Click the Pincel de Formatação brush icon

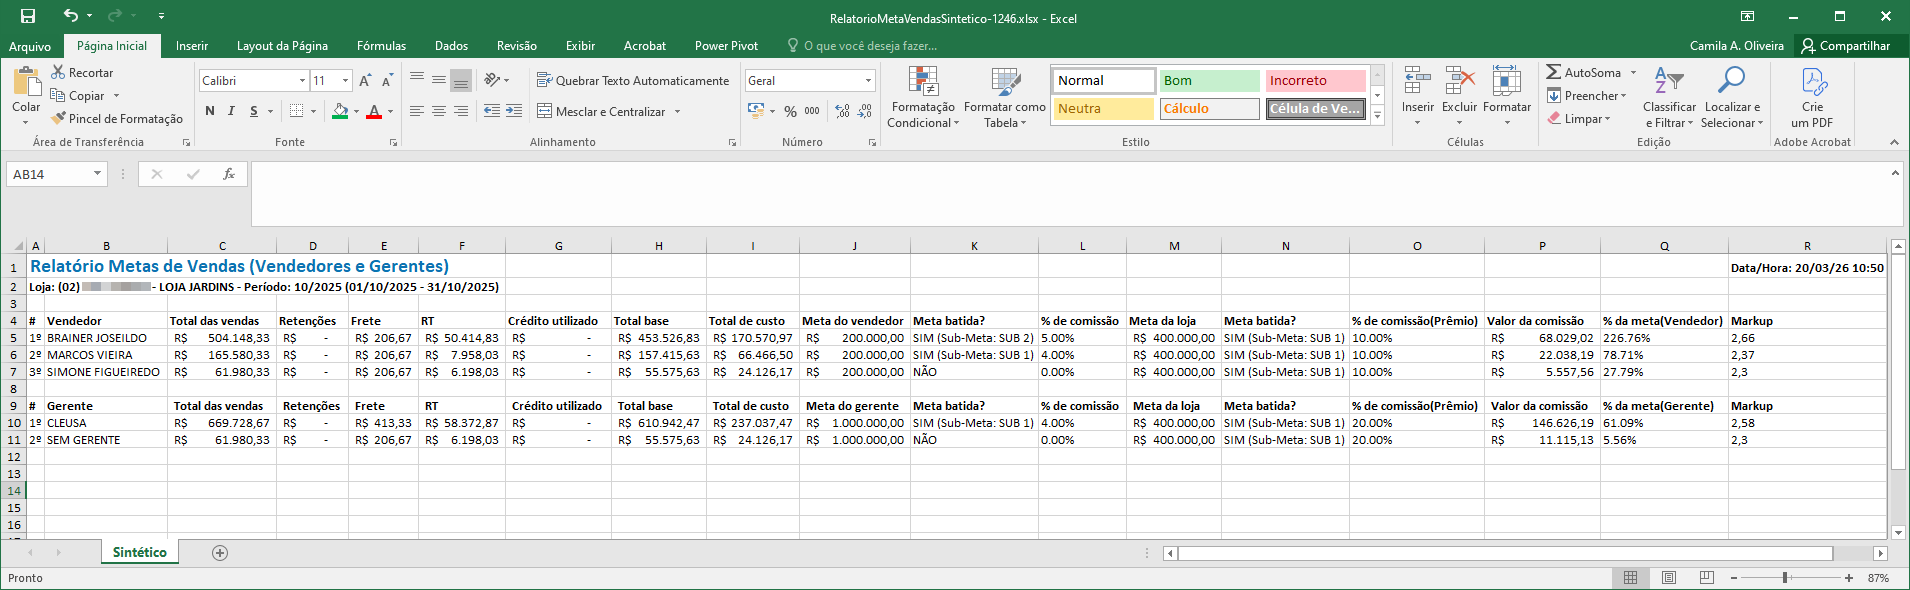coord(59,118)
